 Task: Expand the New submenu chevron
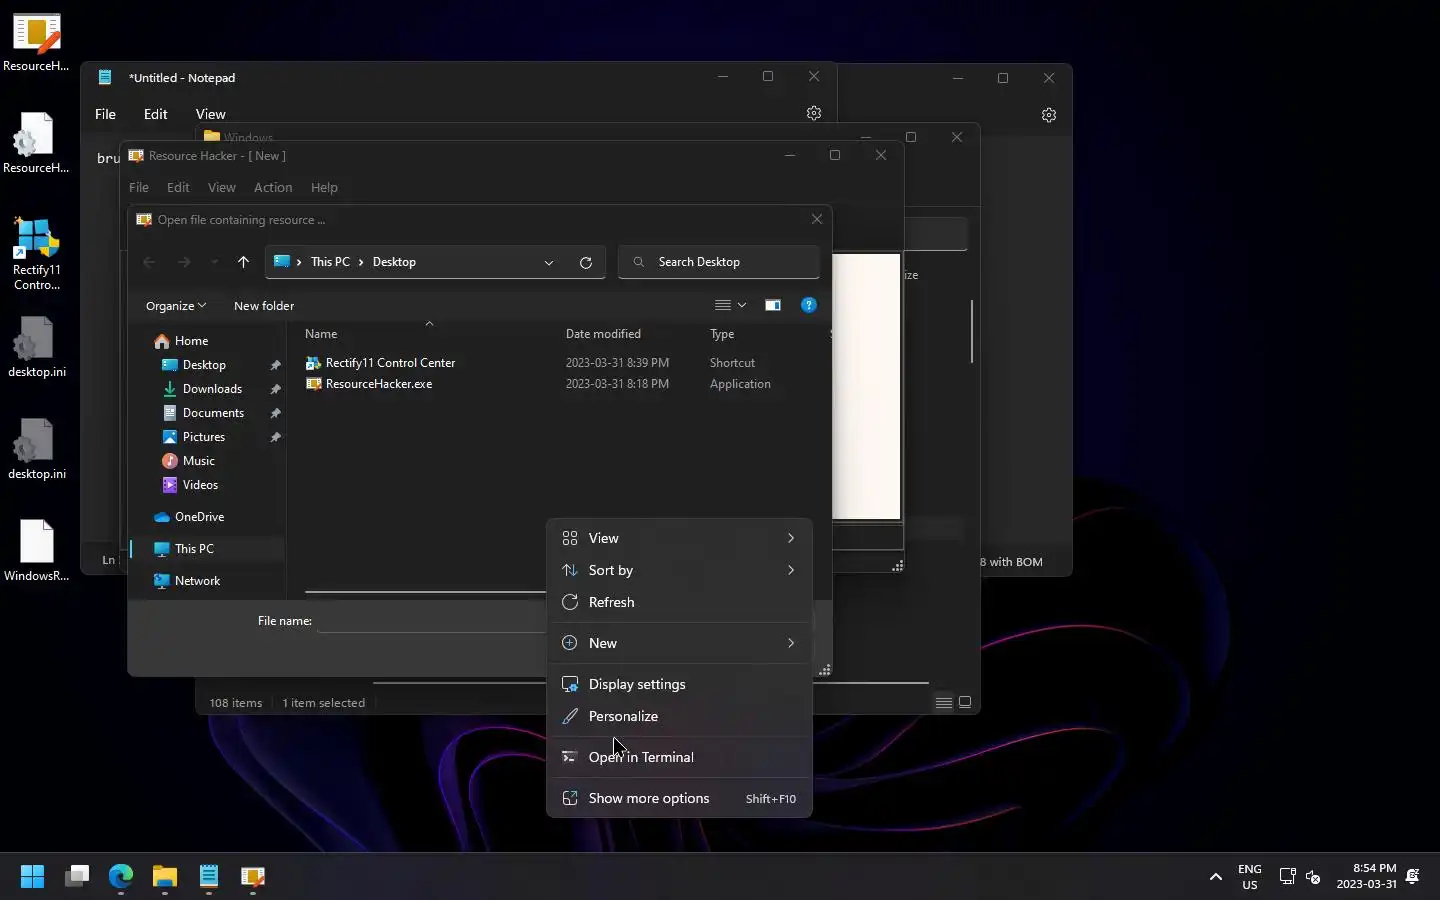(791, 643)
